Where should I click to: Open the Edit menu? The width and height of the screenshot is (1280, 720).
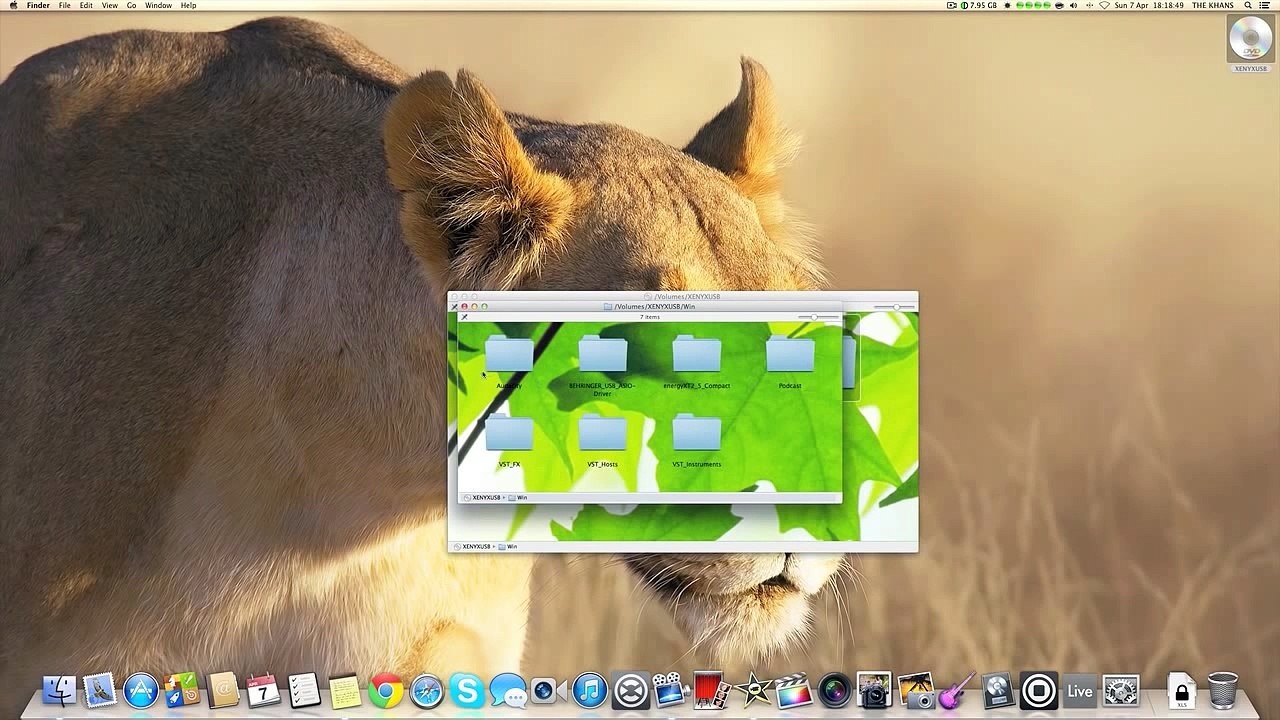(x=86, y=5)
